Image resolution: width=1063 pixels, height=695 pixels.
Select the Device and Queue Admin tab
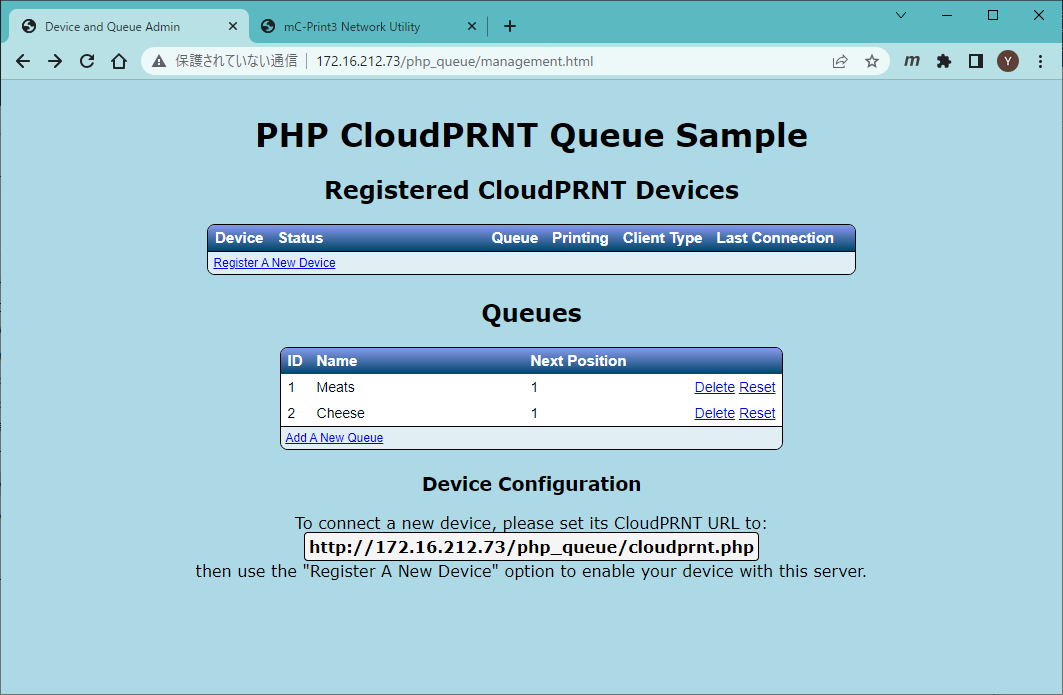pyautogui.click(x=112, y=27)
